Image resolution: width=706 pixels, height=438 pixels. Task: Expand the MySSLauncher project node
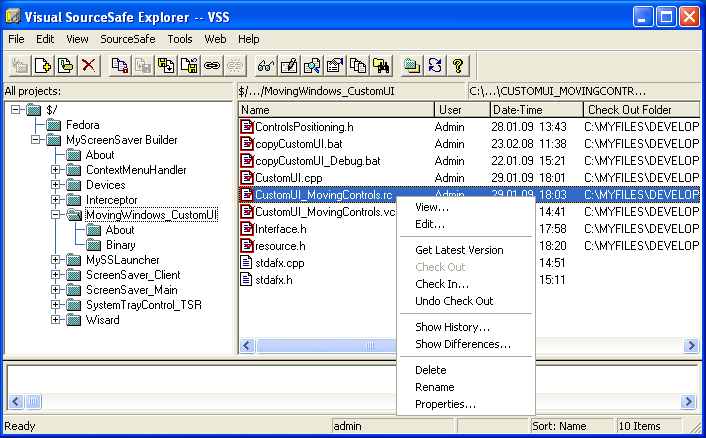tap(55, 260)
